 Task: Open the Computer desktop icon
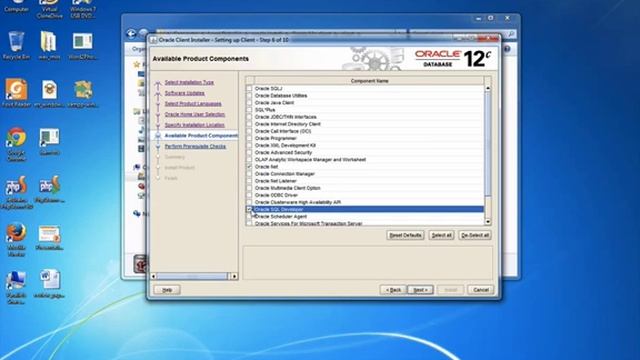16,6
